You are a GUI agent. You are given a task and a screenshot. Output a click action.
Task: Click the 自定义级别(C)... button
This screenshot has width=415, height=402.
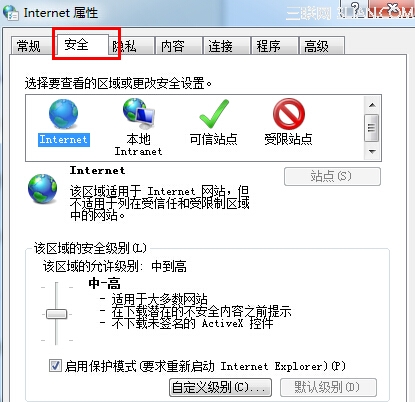click(220, 387)
